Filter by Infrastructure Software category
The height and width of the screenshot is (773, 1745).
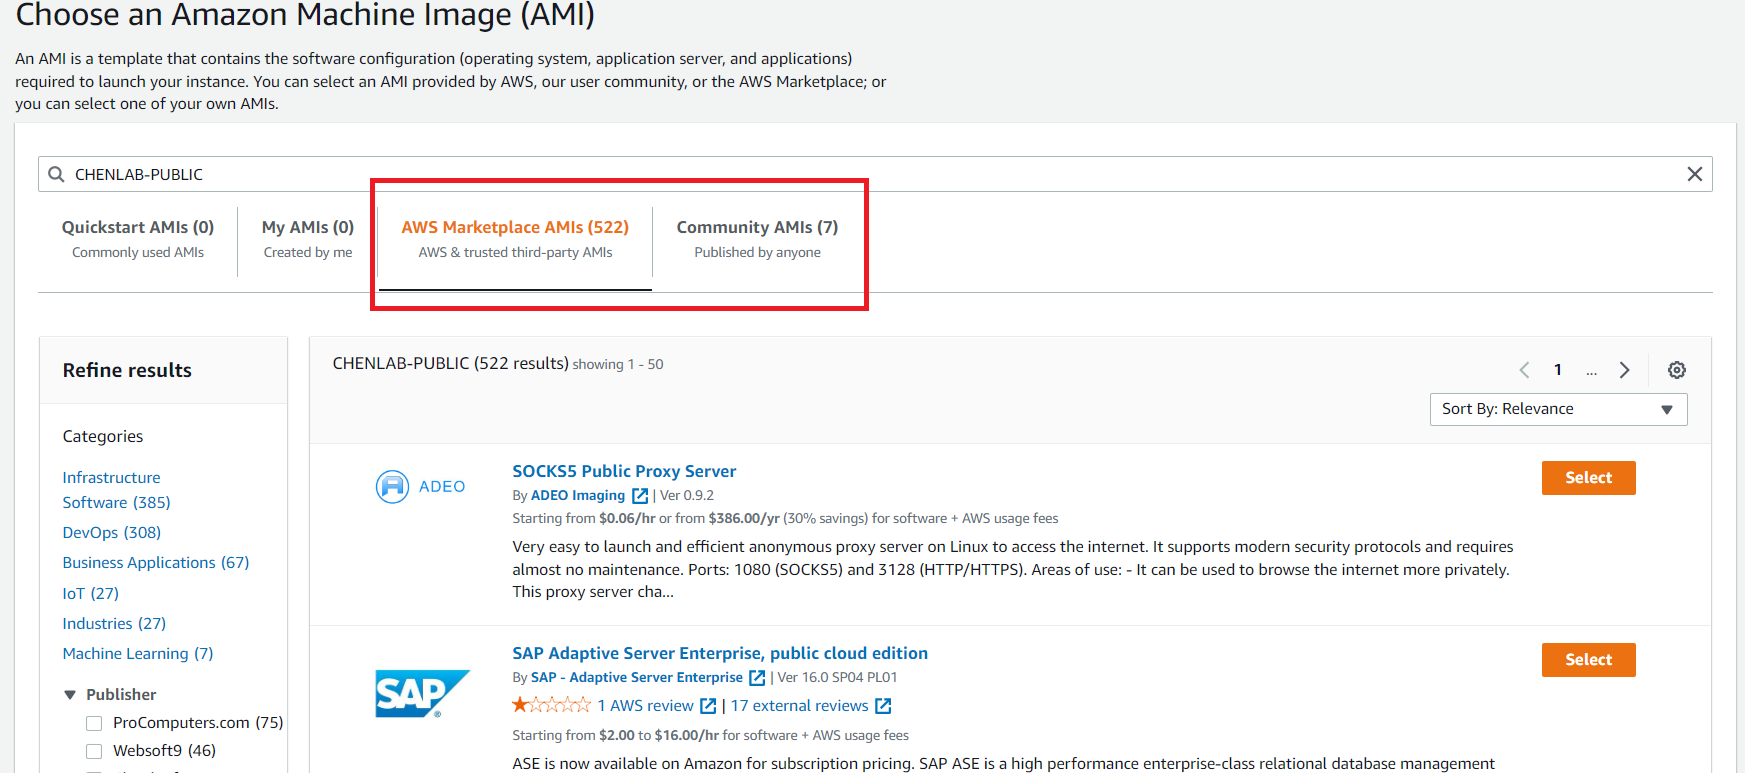116,490
